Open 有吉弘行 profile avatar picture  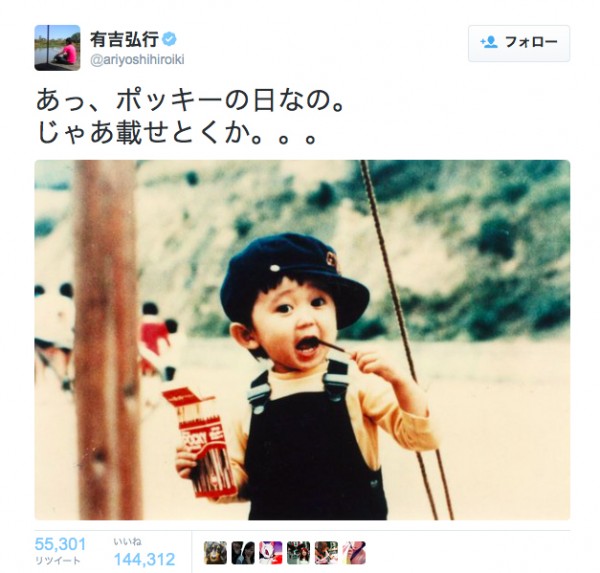pyautogui.click(x=57, y=48)
